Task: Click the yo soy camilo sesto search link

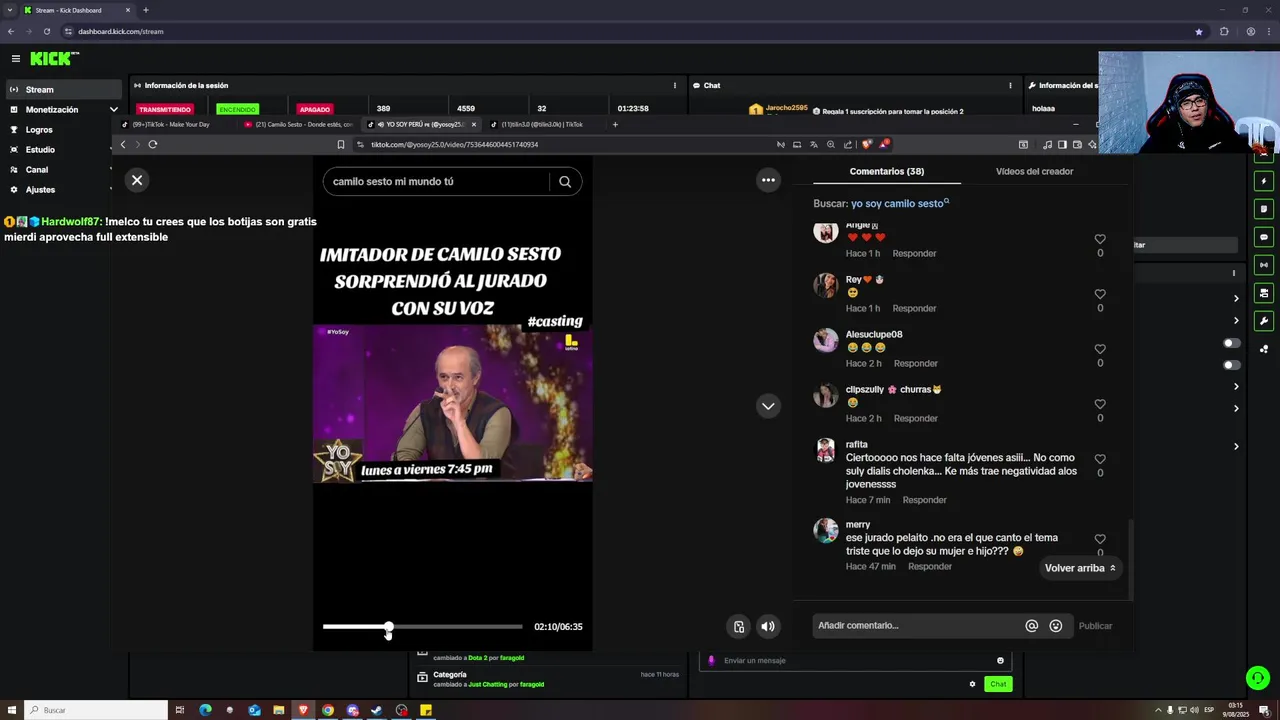Action: [897, 203]
